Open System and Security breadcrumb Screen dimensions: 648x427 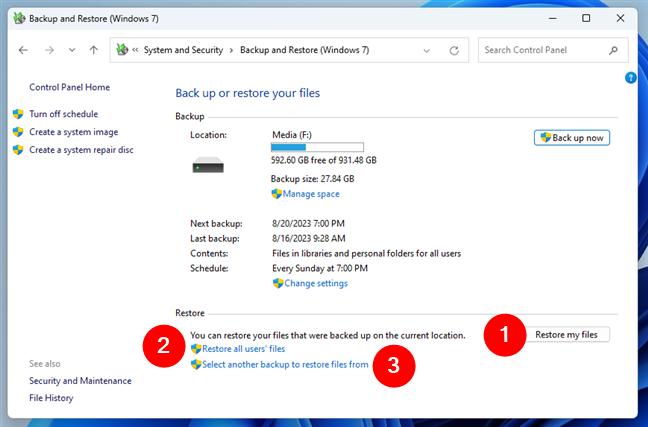[183, 50]
